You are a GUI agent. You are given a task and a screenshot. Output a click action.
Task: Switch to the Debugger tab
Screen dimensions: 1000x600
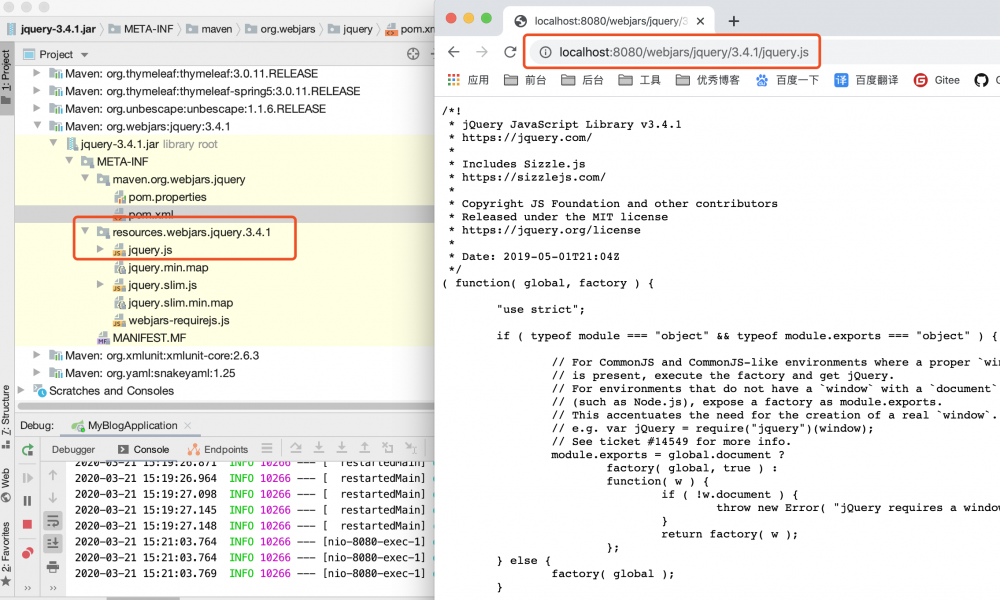coord(74,449)
